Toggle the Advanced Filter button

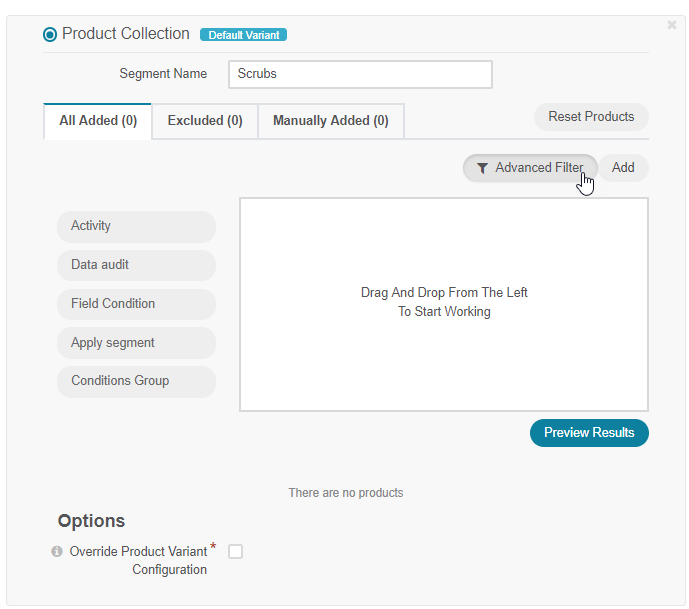tap(530, 168)
